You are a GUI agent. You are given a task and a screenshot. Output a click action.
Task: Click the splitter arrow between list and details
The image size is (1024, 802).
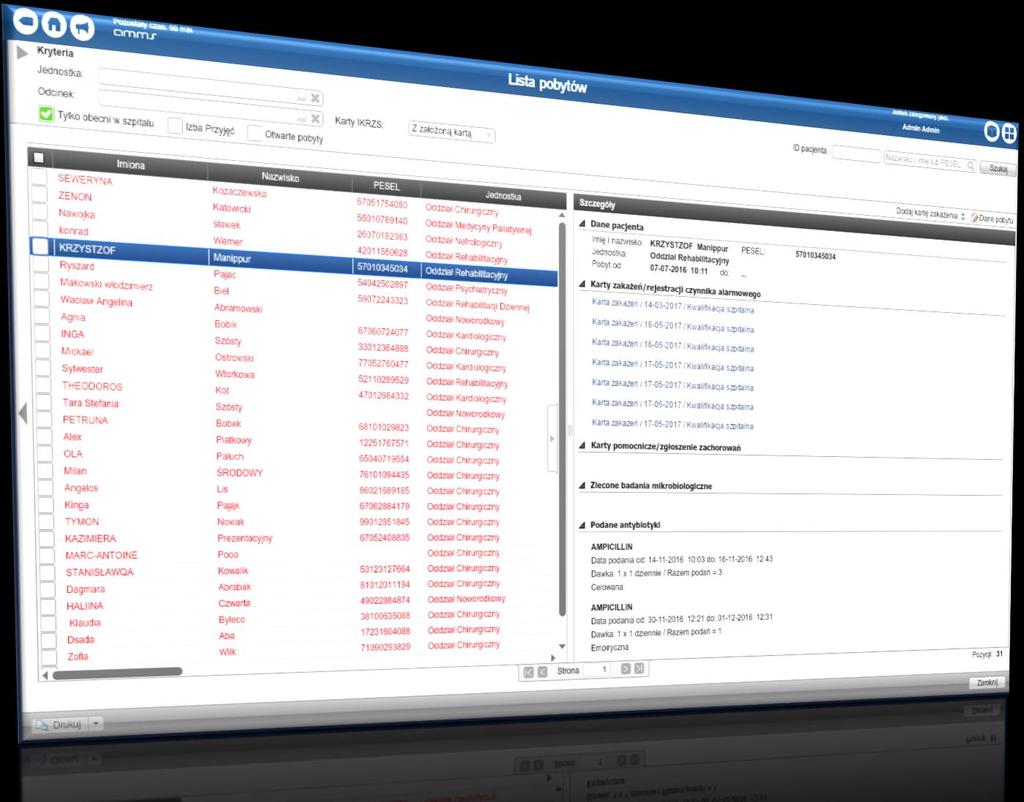552,438
